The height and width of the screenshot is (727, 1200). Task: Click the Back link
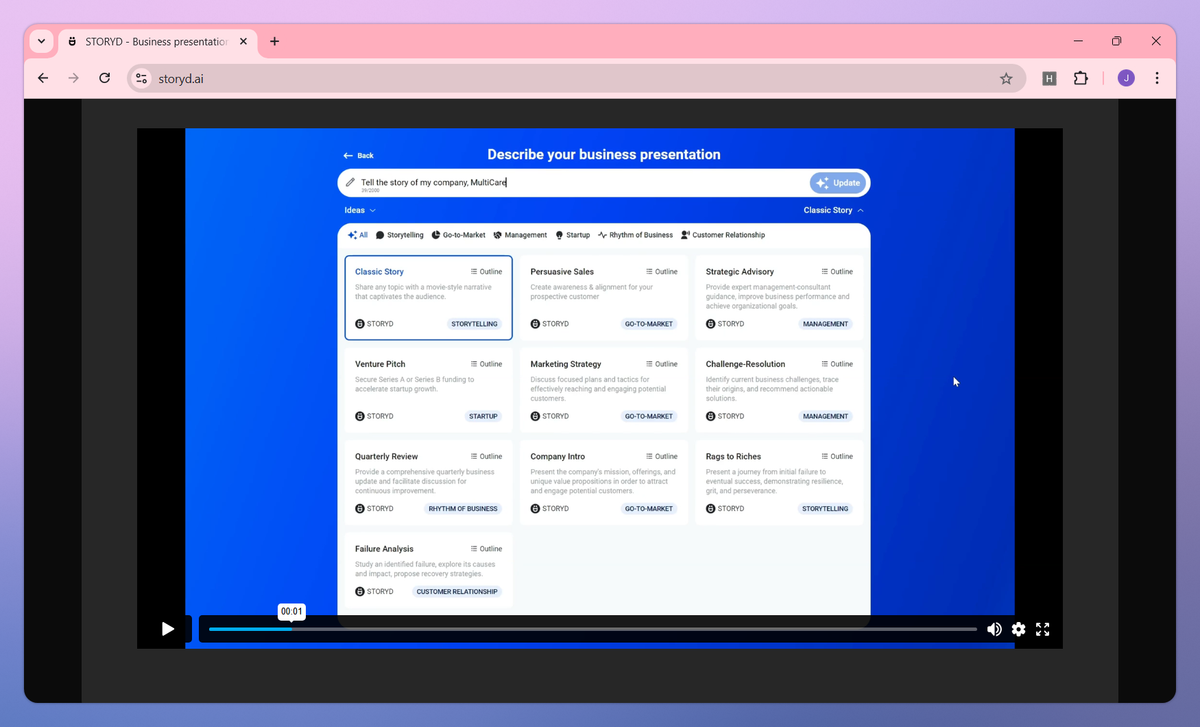(358, 155)
